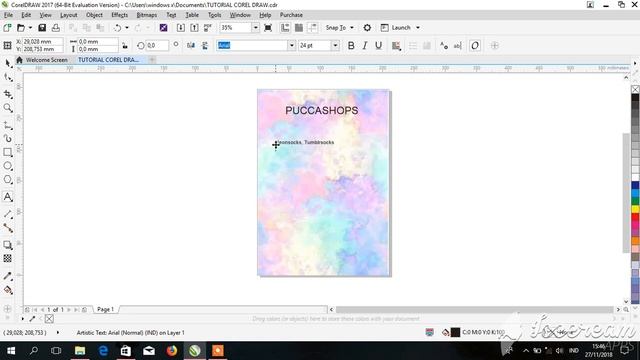Open the zoom level 35% dropdown

pyautogui.click(x=255, y=28)
